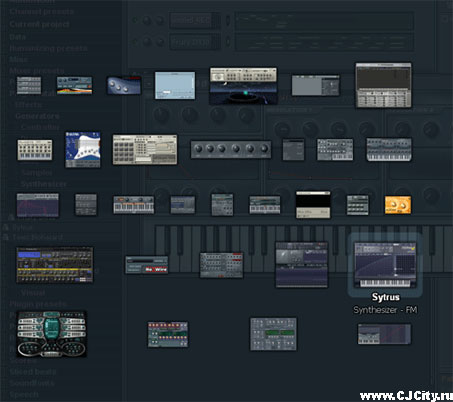The image size is (453, 402).
Task: Pick the plugin with rainbow spectrum display
Action: coord(74,85)
